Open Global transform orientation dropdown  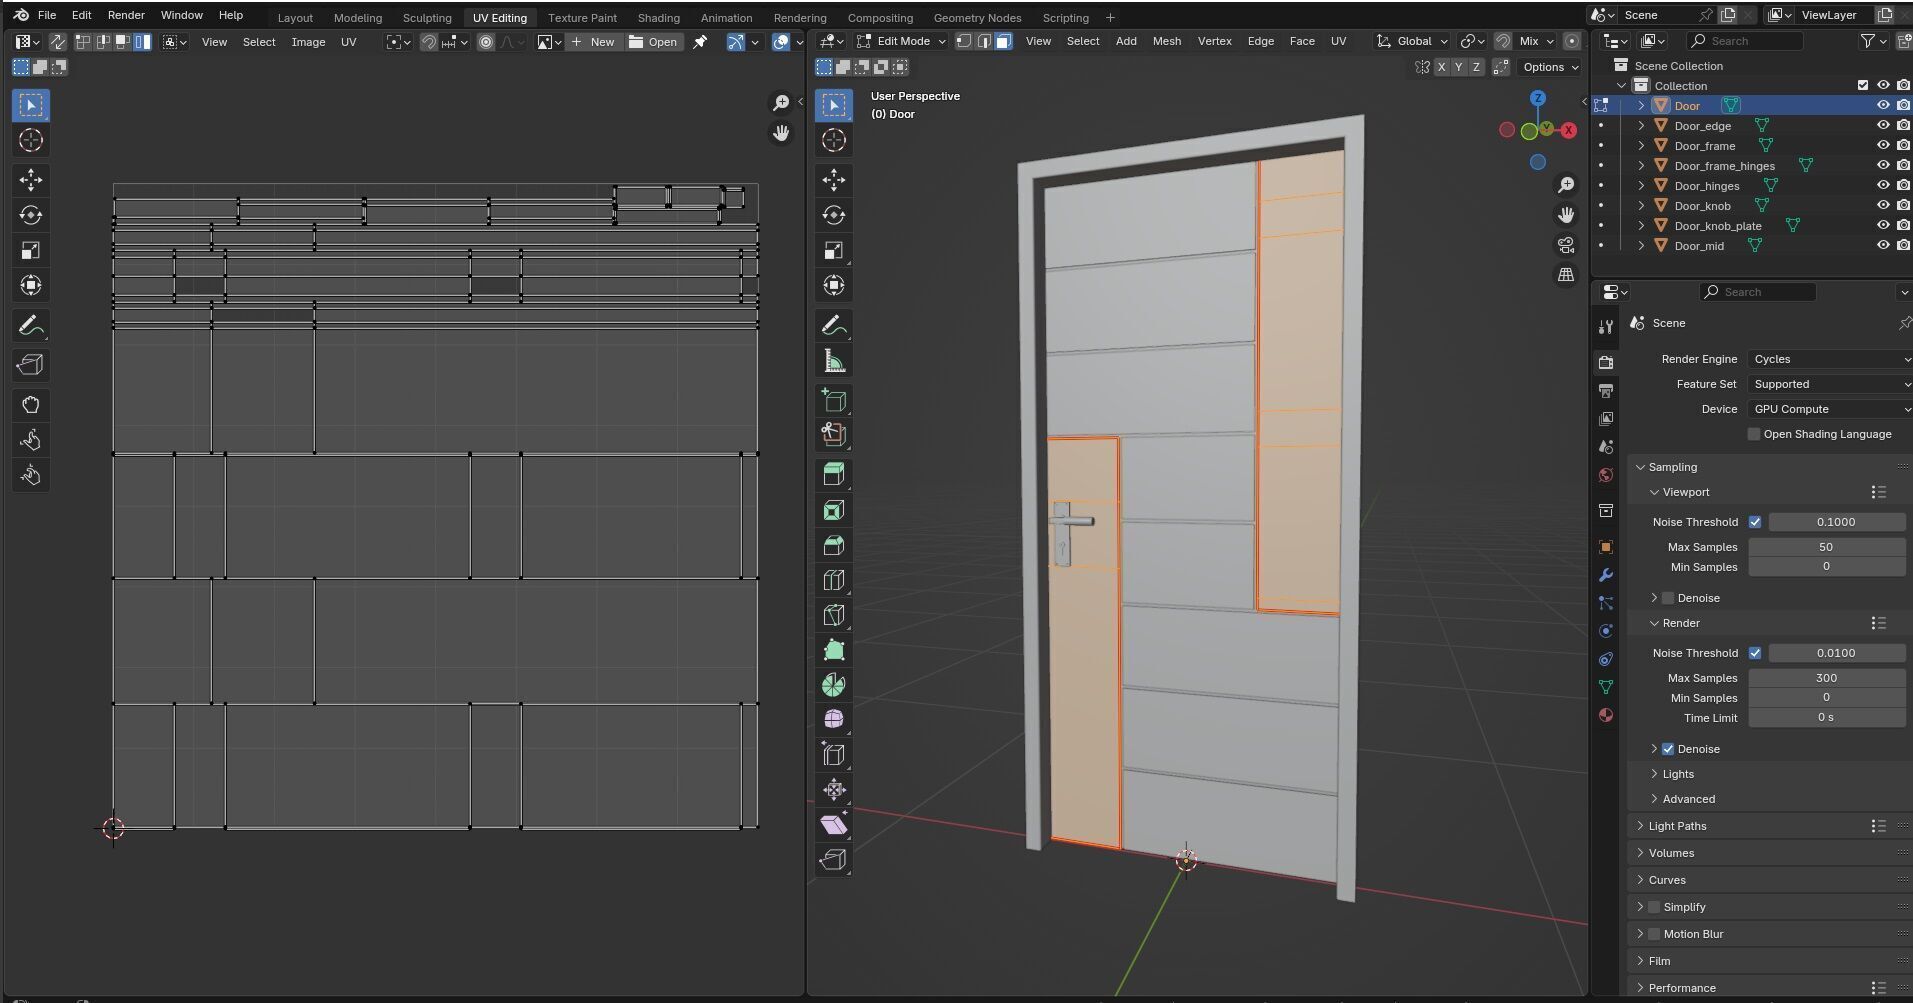pyautogui.click(x=1412, y=41)
